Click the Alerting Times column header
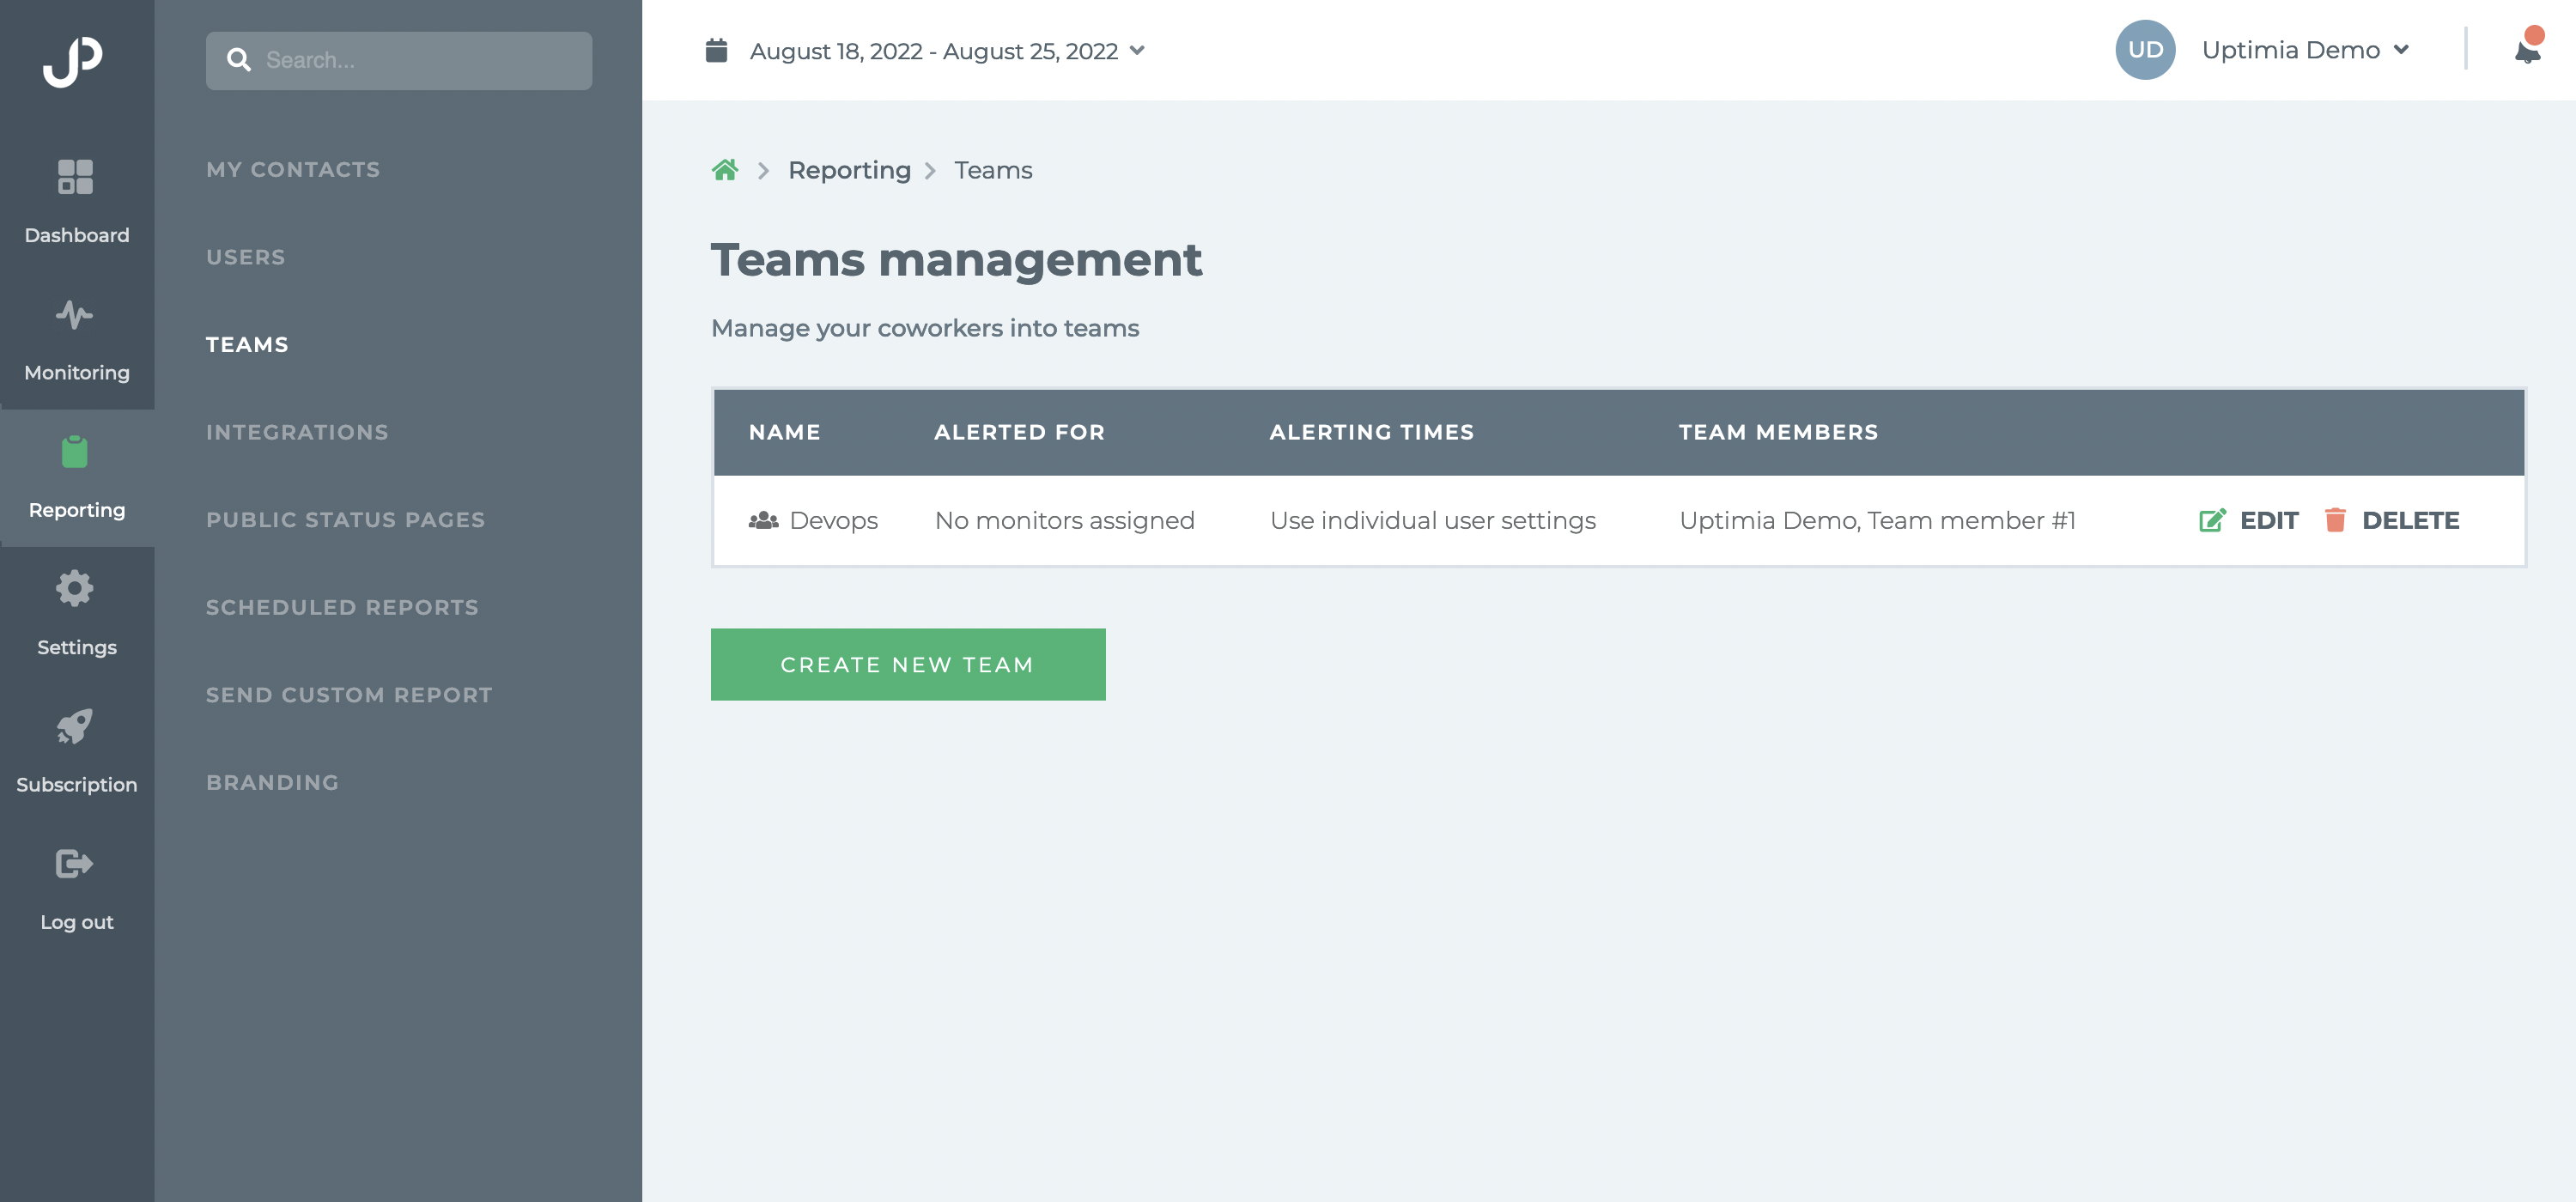 [1372, 432]
